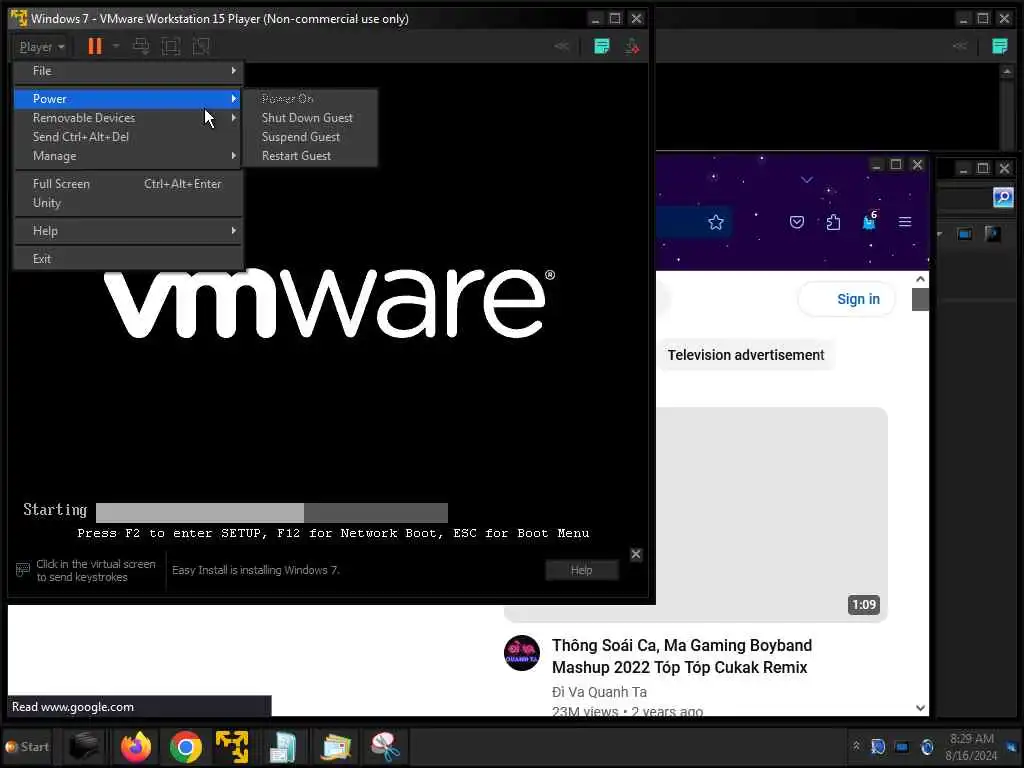Choose Exit from the Player menu

129,259
